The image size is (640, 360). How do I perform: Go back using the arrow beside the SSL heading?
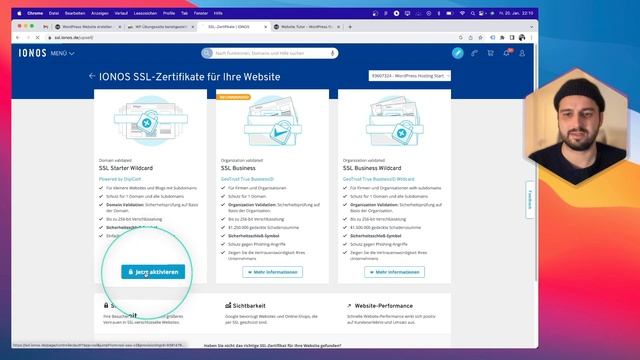point(92,76)
